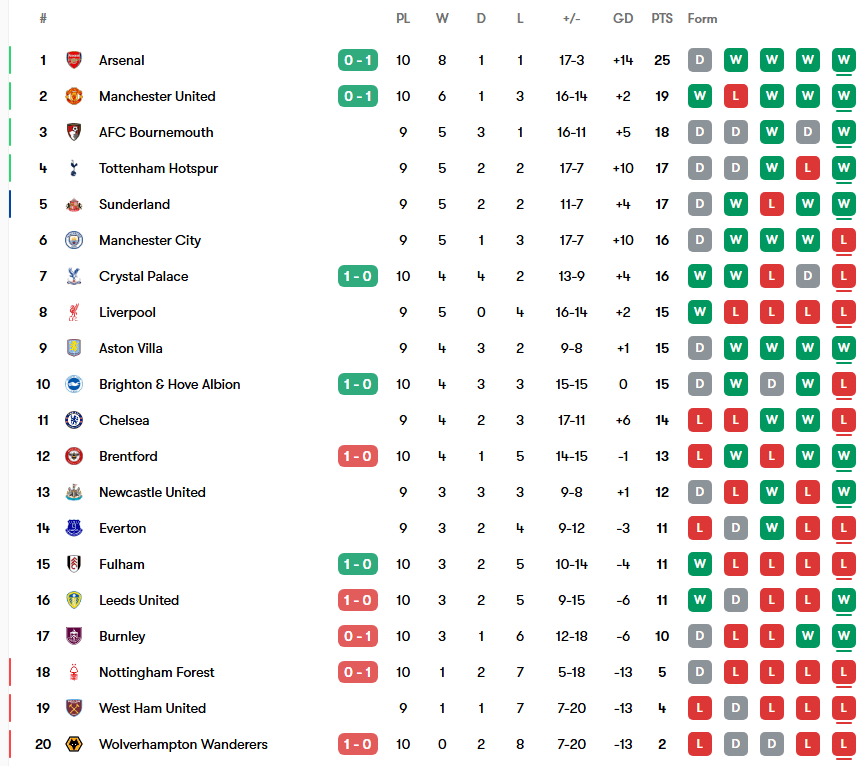
Task: Click the Wolverhampton Wanderers wolf crest
Action: pyautogui.click(x=74, y=744)
